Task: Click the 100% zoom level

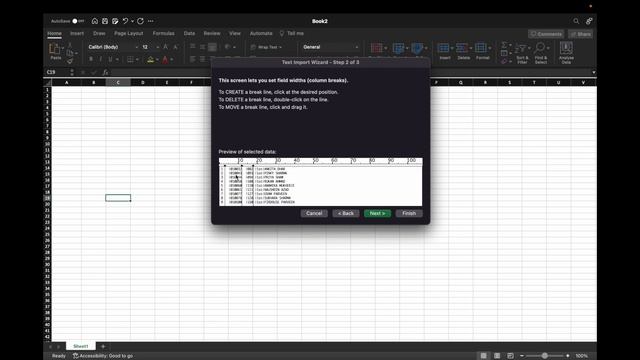Action: click(581, 356)
